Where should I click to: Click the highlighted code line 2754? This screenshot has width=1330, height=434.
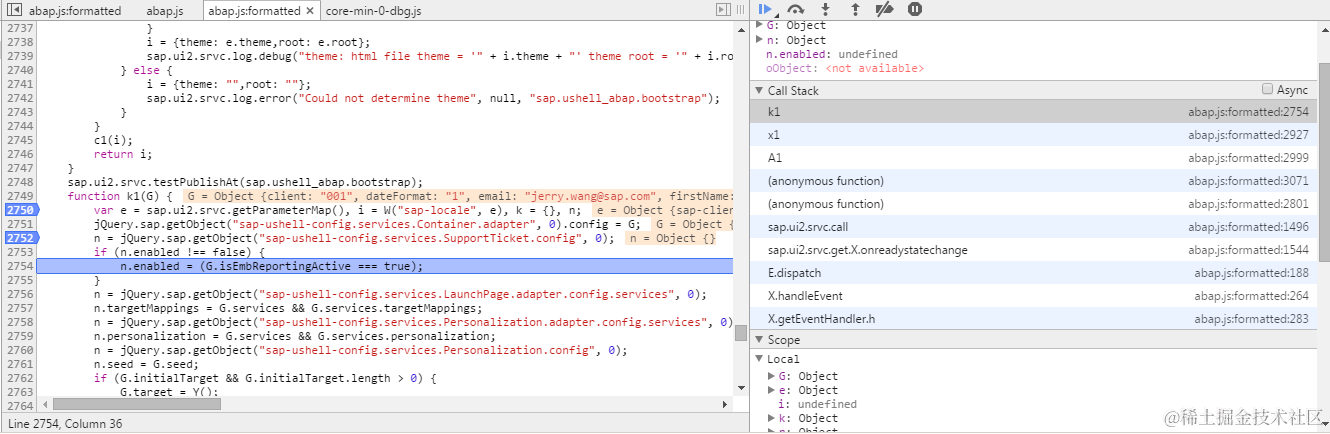pyautogui.click(x=385, y=266)
